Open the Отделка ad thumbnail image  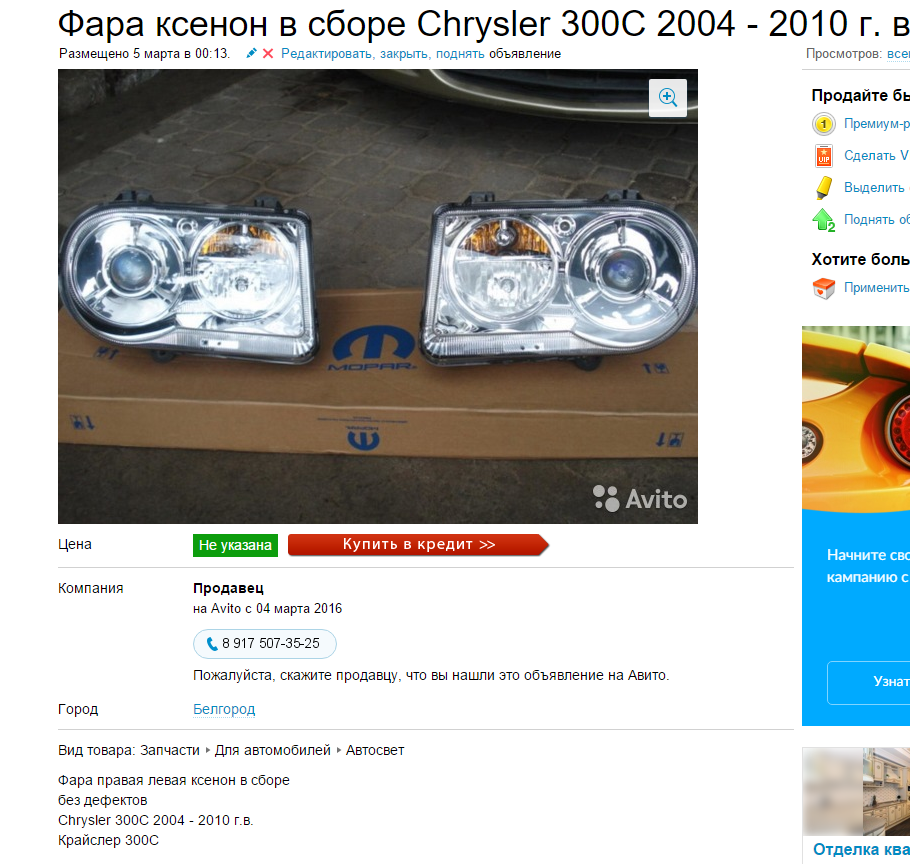[x=856, y=791]
